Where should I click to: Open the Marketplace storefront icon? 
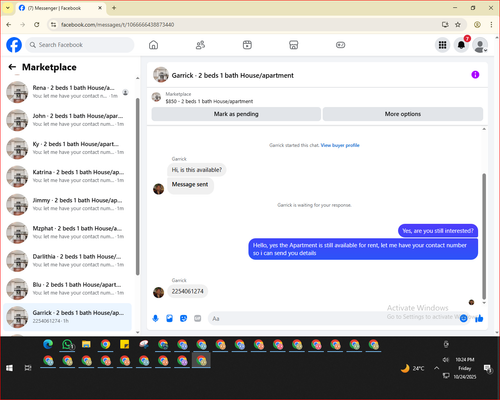point(294,45)
